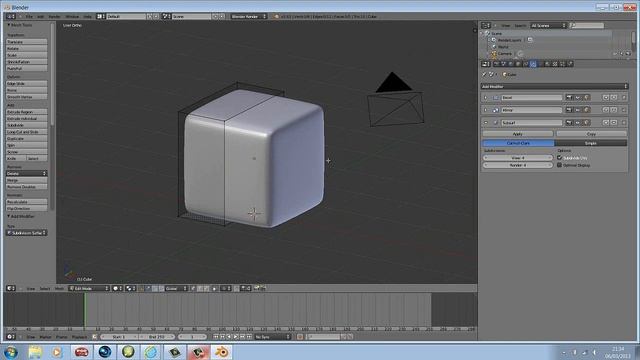The height and width of the screenshot is (360, 640).
Task: Toggle the Optimal Display checkbox
Action: click(x=560, y=165)
